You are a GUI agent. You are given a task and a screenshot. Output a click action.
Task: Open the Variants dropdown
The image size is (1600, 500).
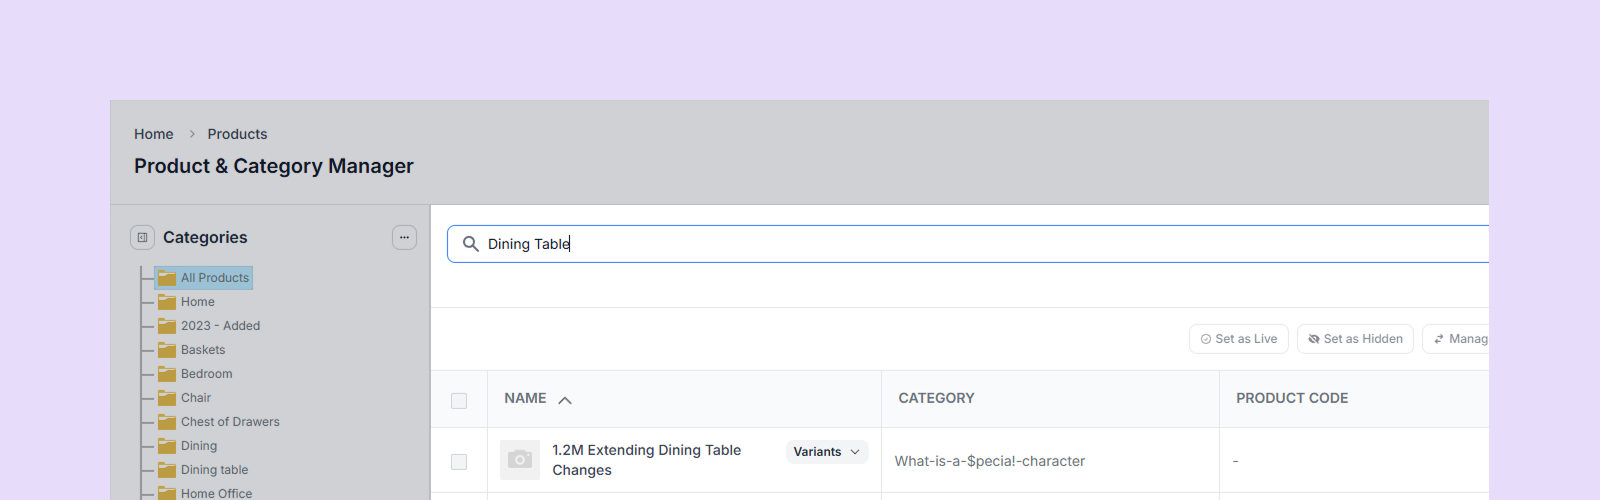coord(826,452)
